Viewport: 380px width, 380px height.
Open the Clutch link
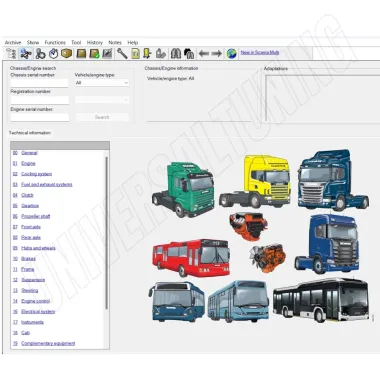tap(27, 195)
